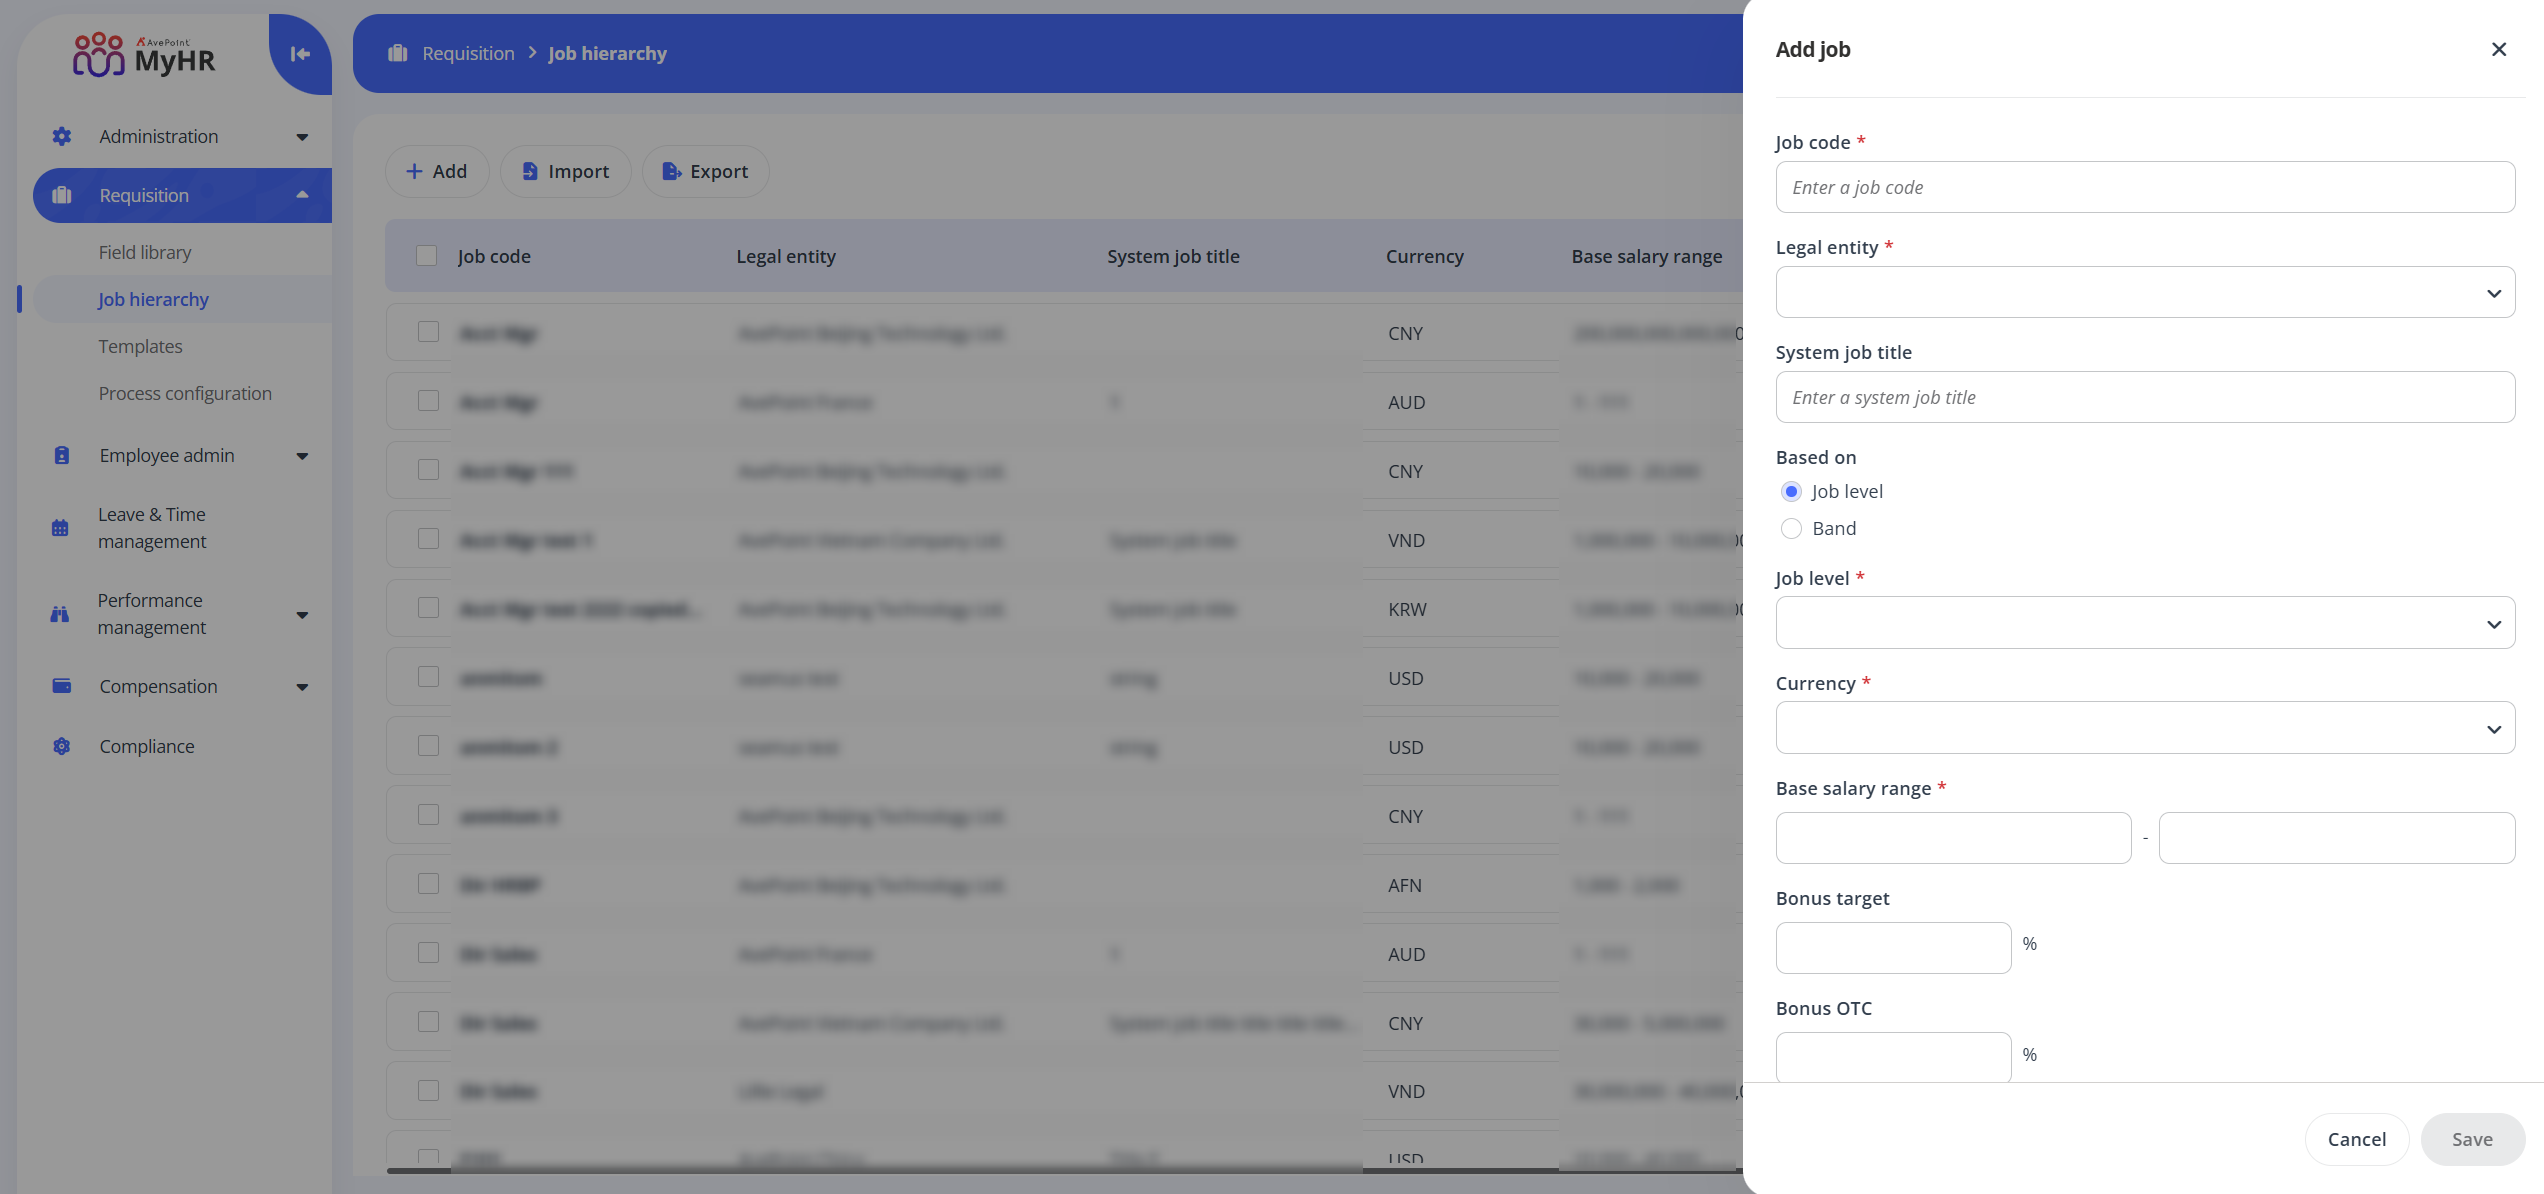2544x1194 pixels.
Task: Click the Legal entity column header
Action: pyautogui.click(x=786, y=256)
